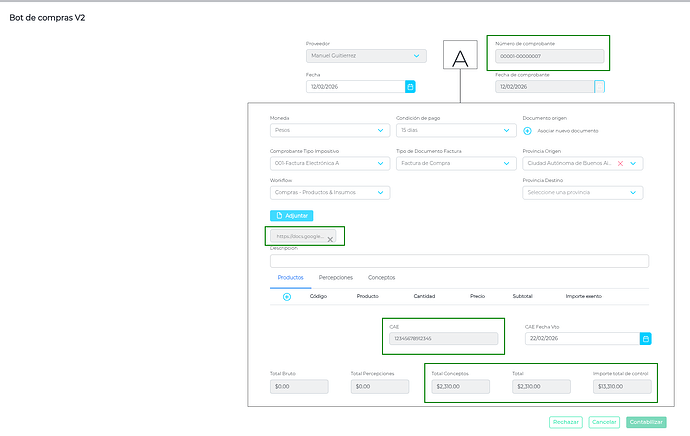Screen dimensions: 690x436
Task: Clear the Provincia Origen selection
Action: (x=620, y=163)
